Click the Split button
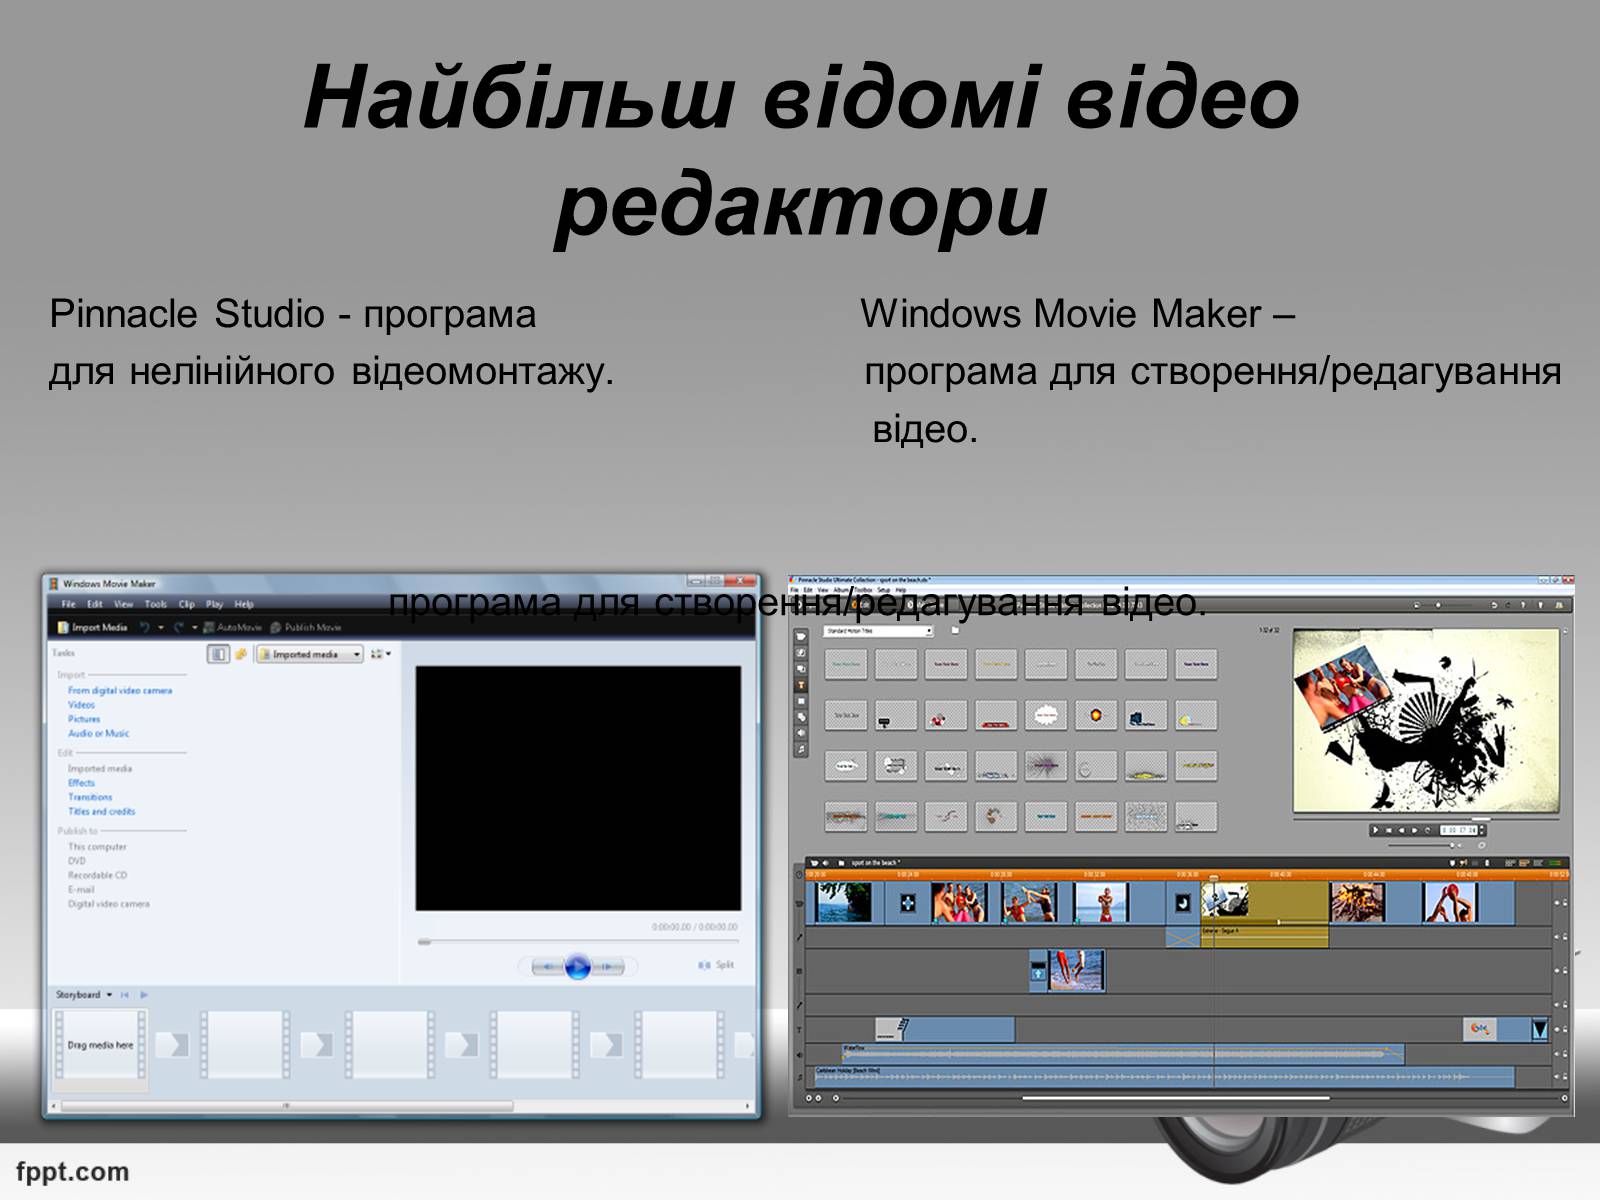The image size is (1600, 1200). 716,964
